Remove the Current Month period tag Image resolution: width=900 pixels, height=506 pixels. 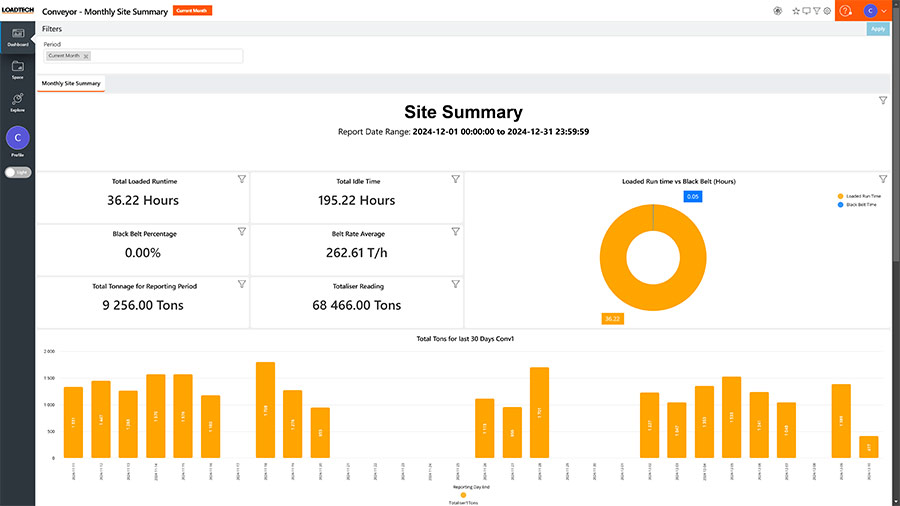[86, 56]
